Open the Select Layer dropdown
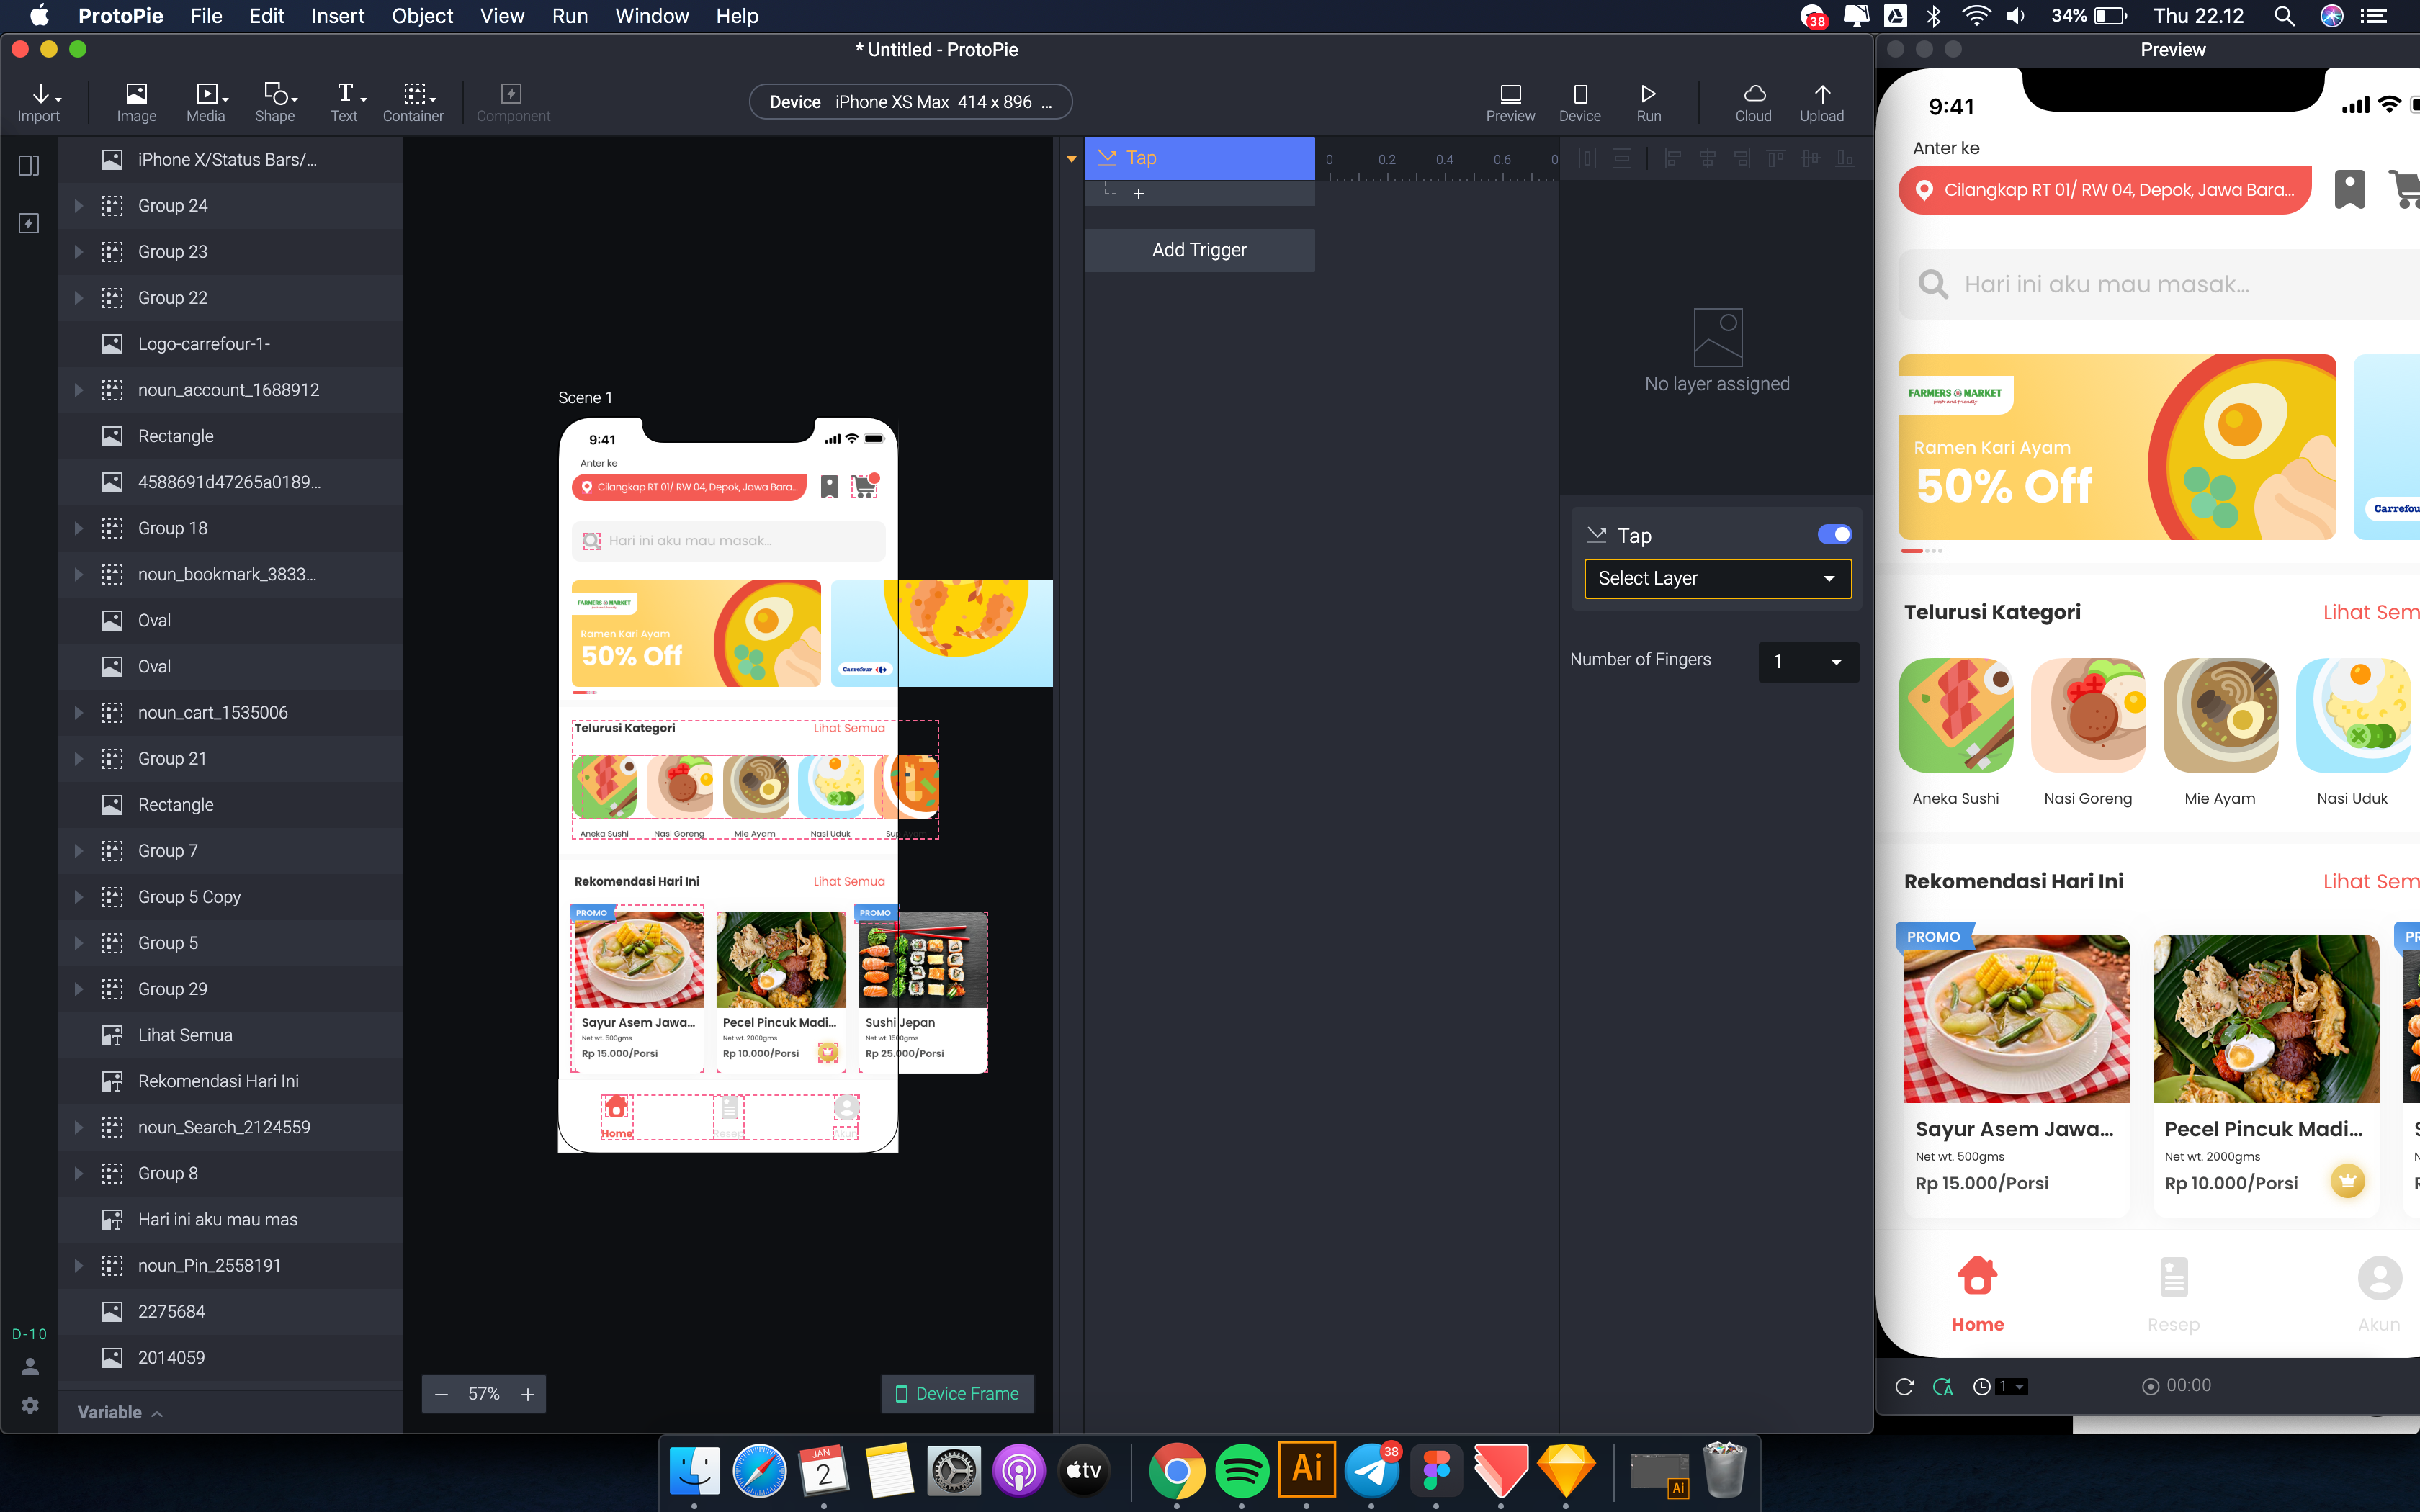2420x1512 pixels. click(1717, 578)
